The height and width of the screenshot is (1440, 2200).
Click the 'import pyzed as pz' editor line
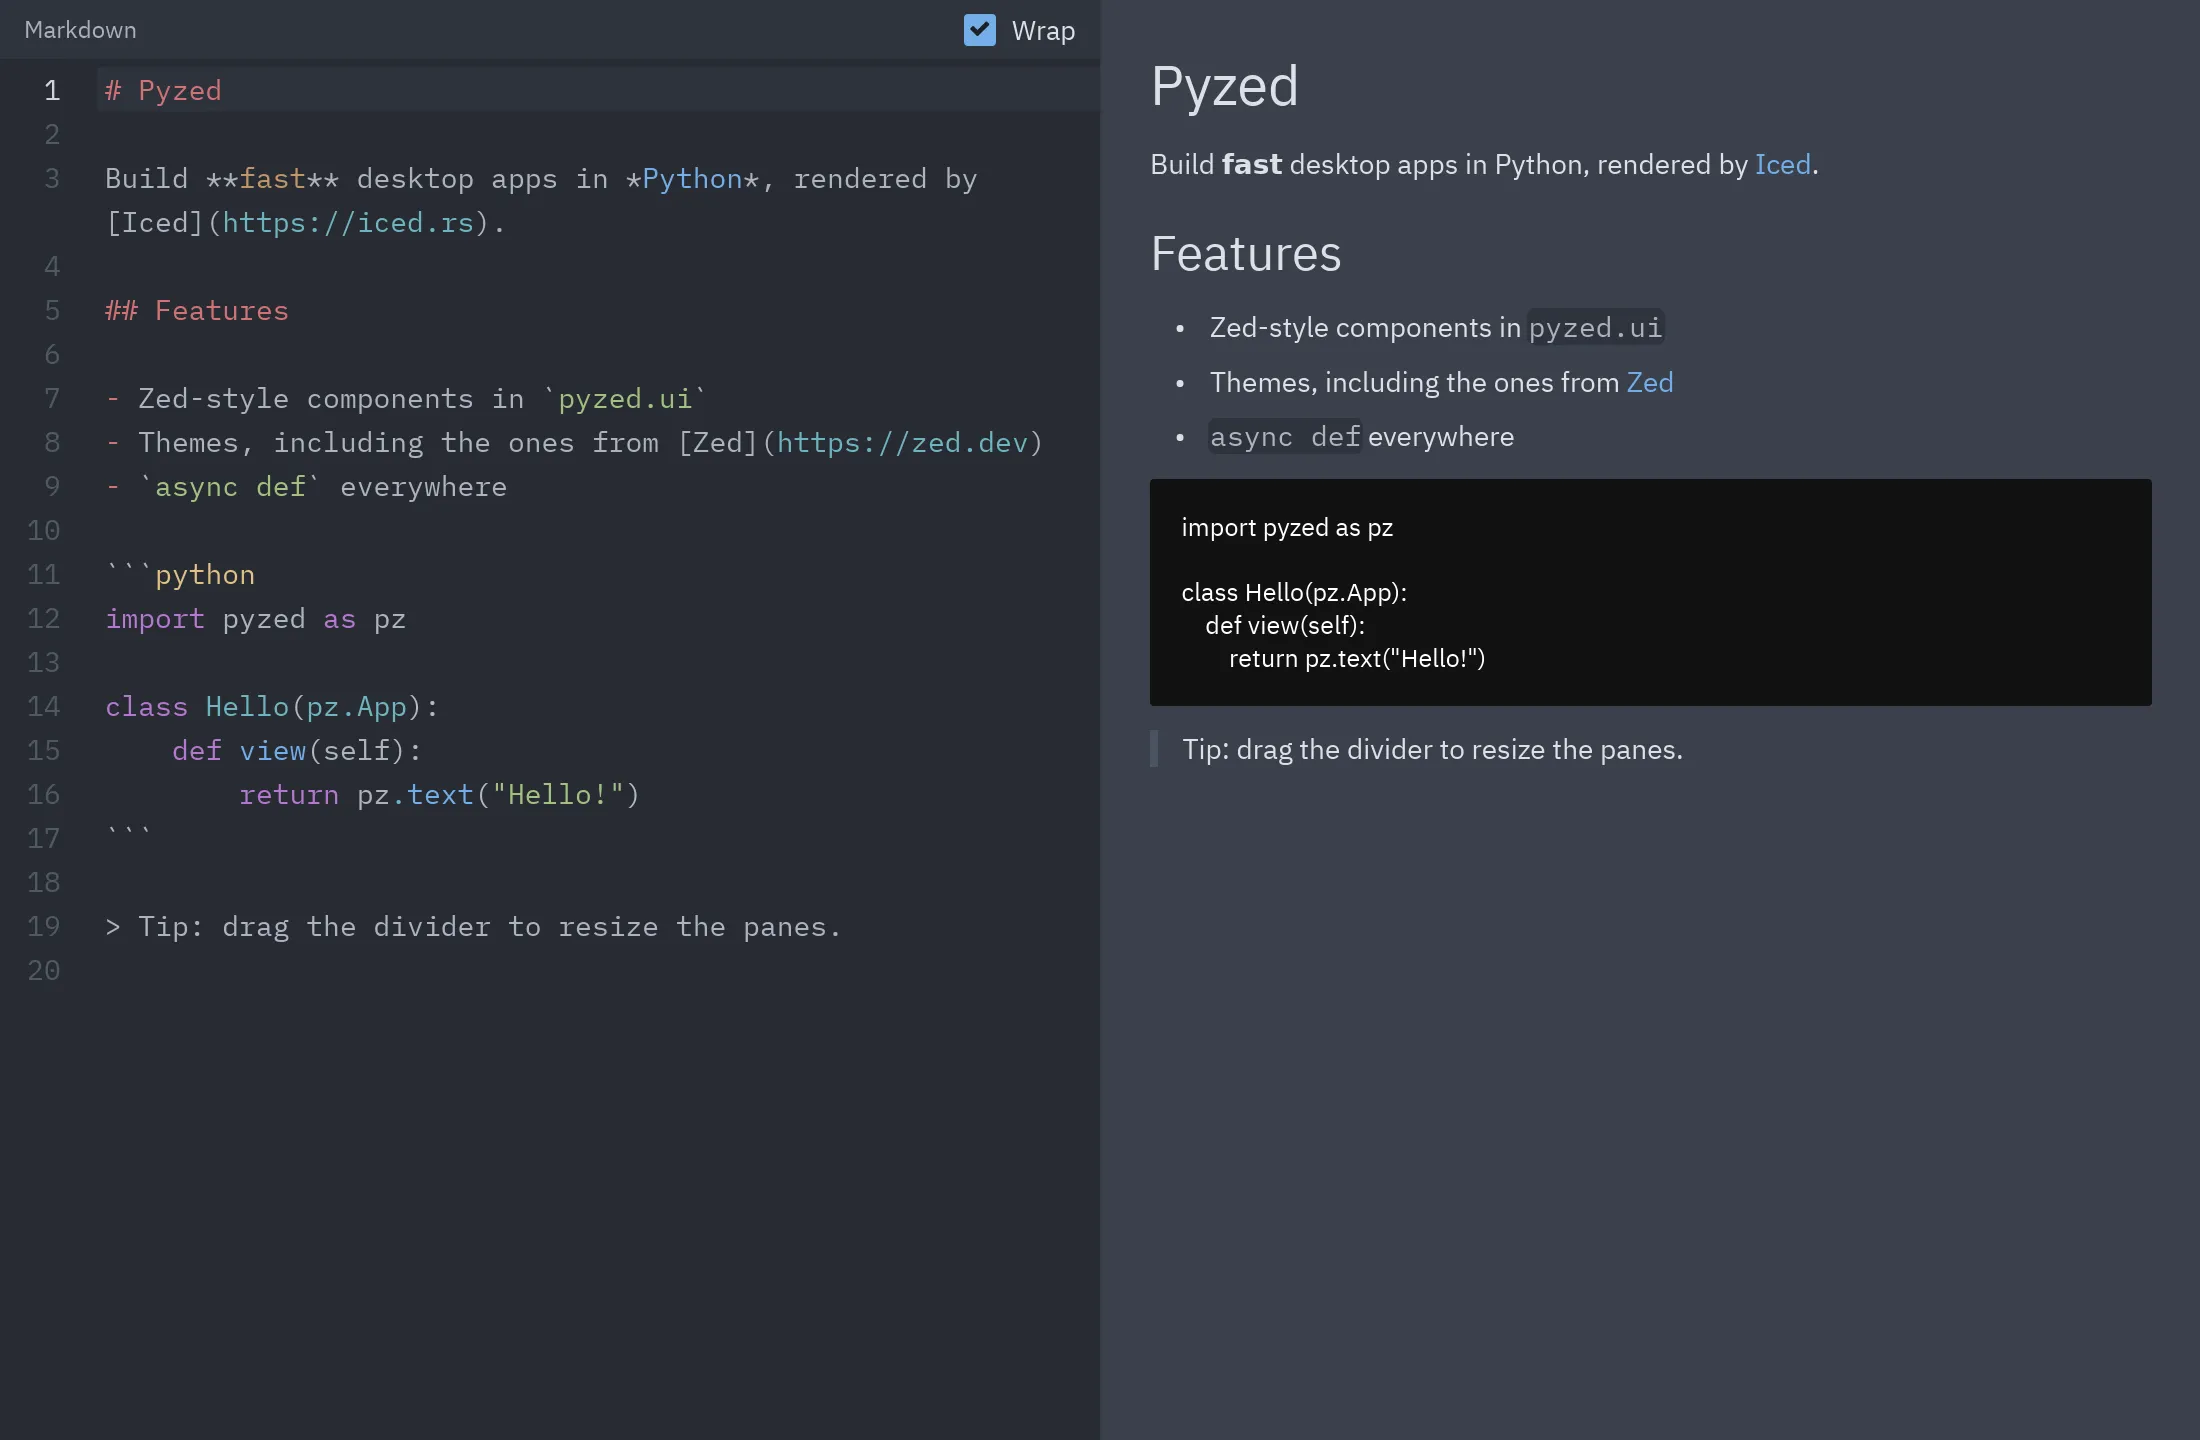coord(256,618)
